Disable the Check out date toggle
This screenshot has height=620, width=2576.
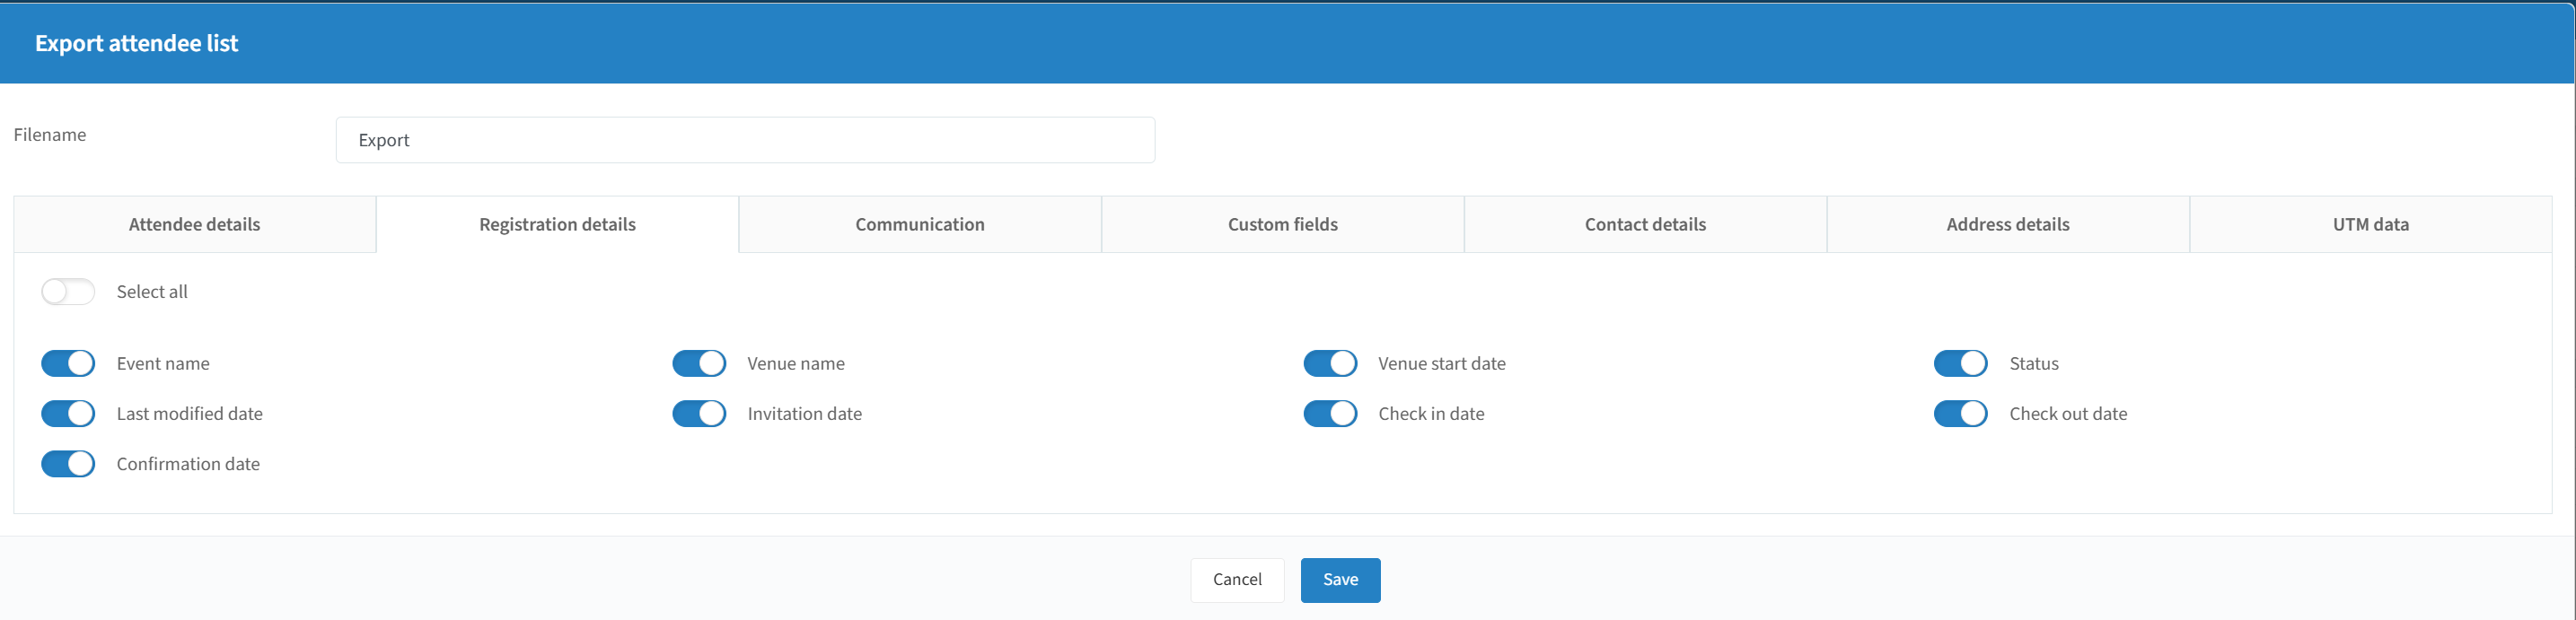coord(1960,414)
